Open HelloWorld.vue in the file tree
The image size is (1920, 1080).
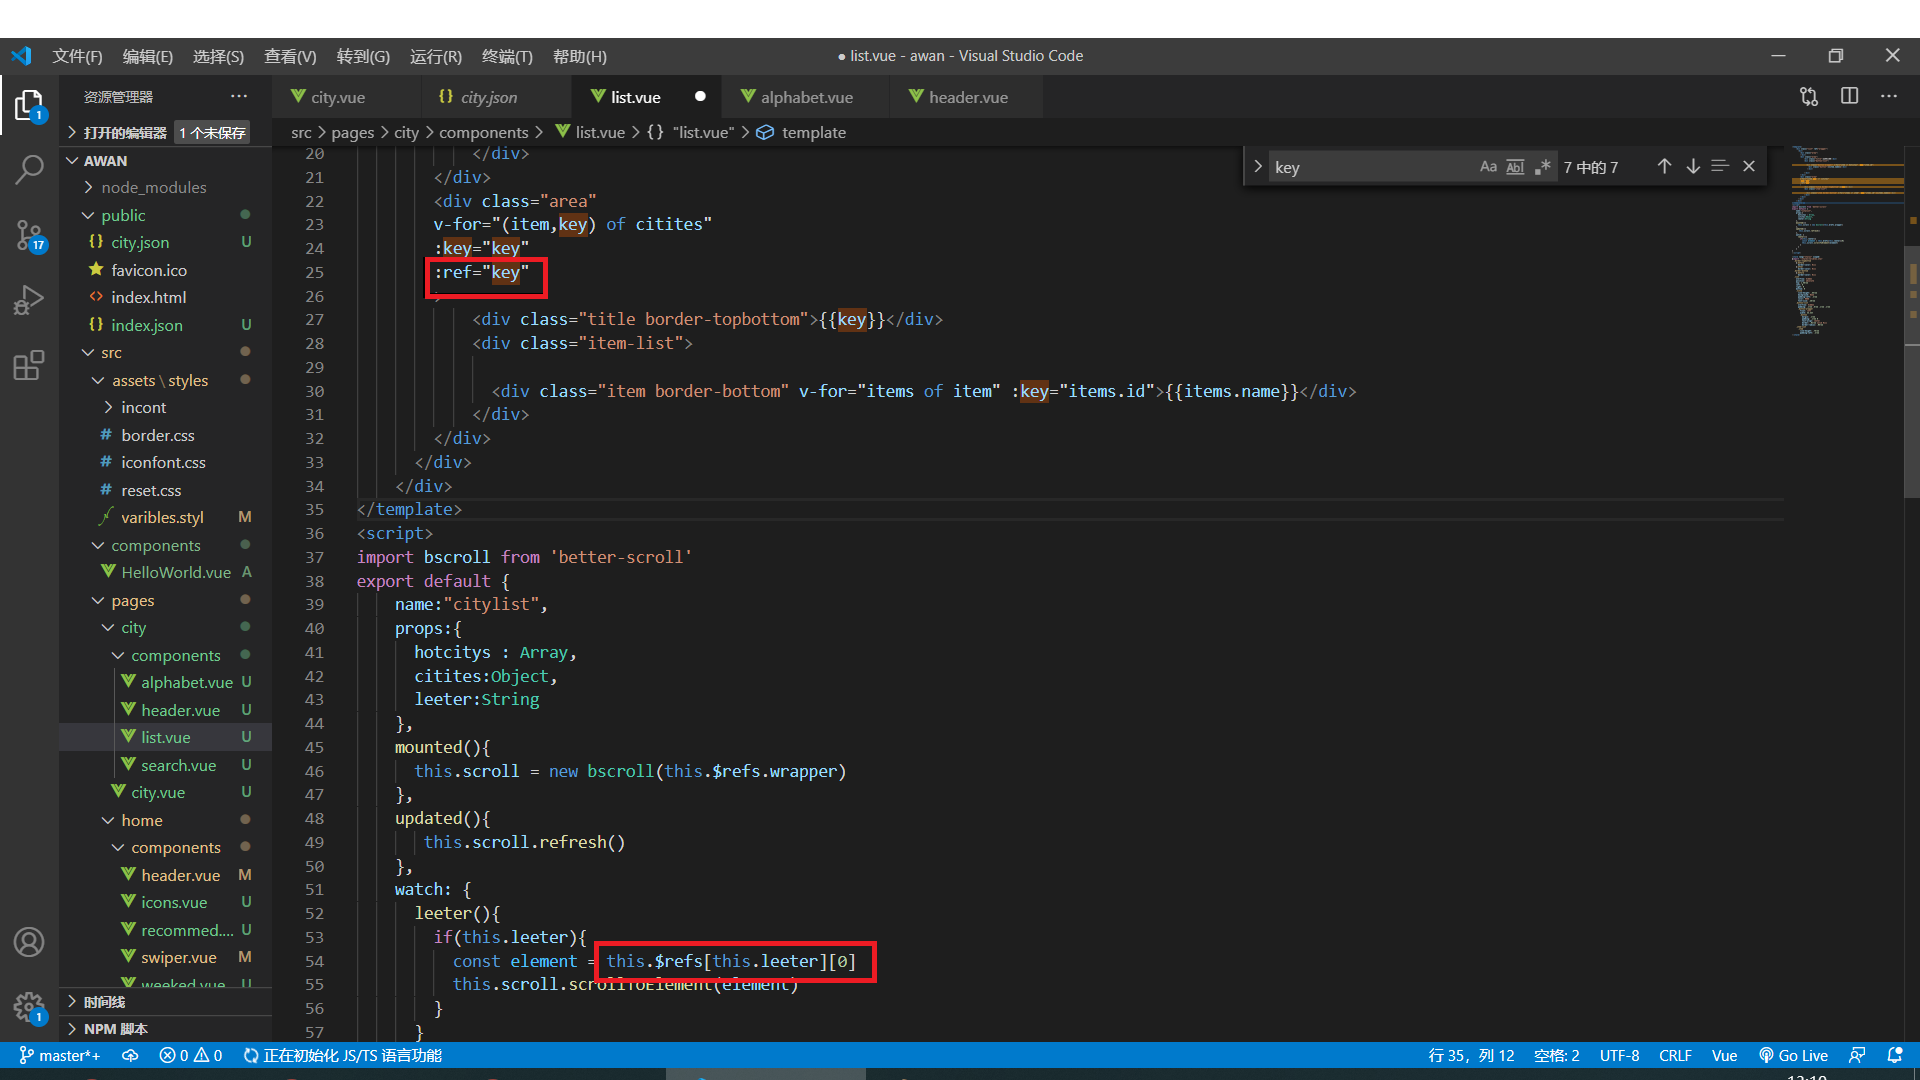pos(176,572)
